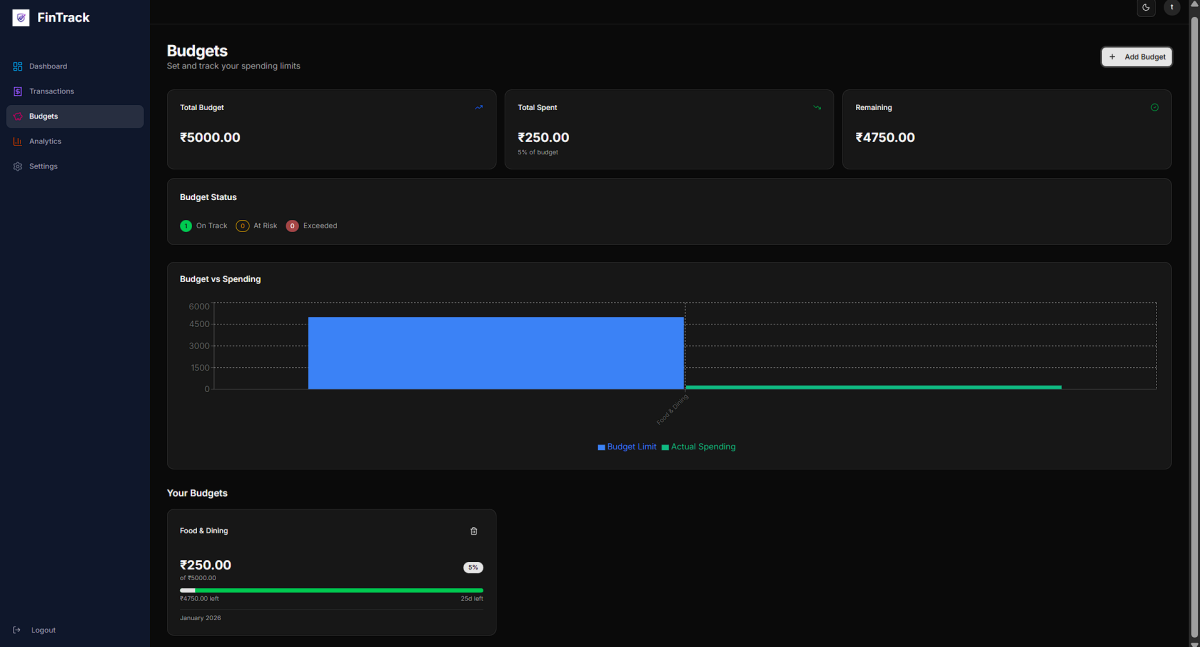
Task: Click the On Track status badge
Action: (x=204, y=226)
